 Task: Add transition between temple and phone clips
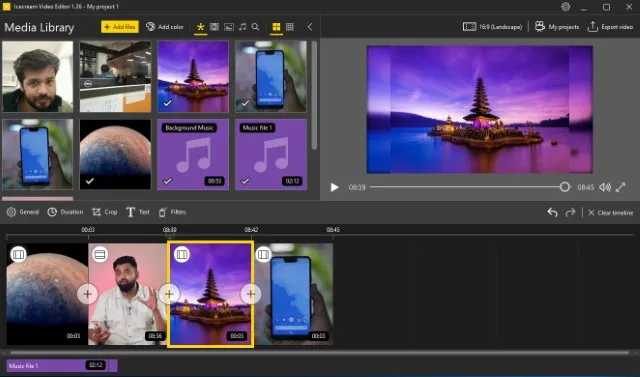(251, 294)
